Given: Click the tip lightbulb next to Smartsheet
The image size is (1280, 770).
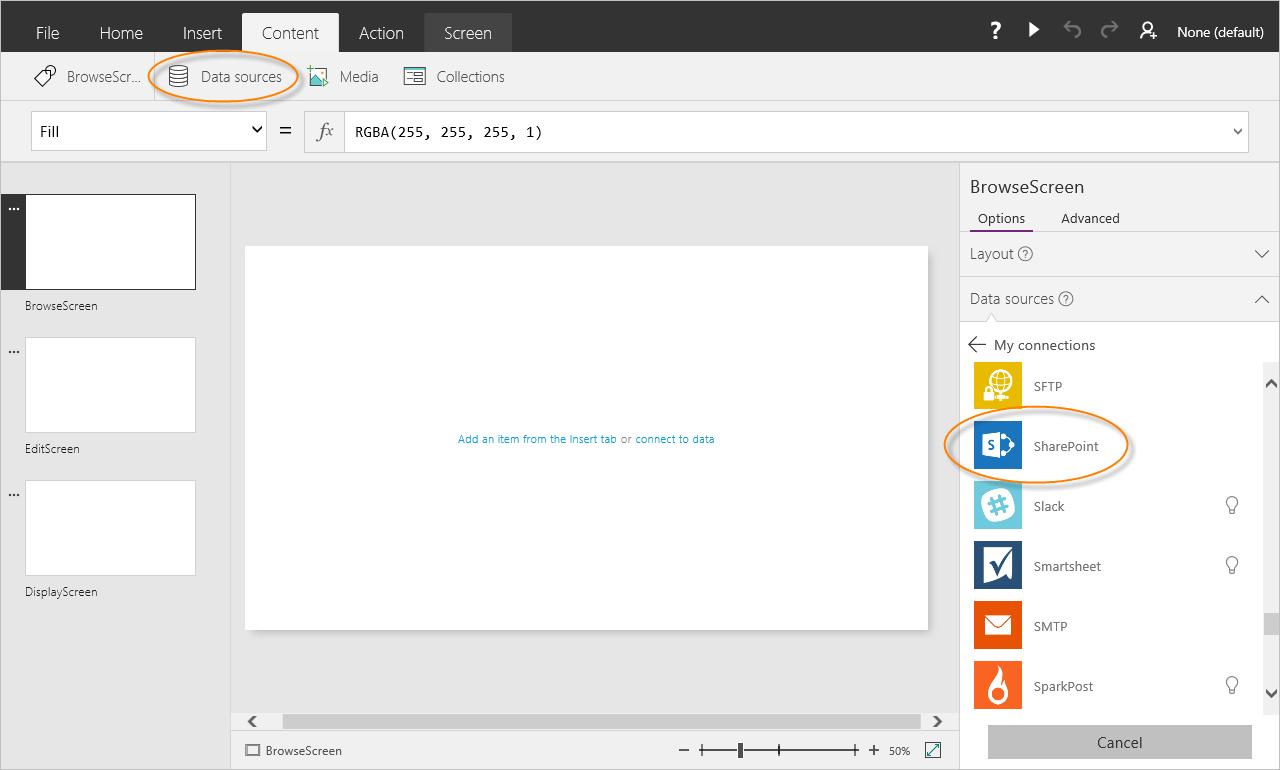Looking at the screenshot, I should [x=1231, y=565].
